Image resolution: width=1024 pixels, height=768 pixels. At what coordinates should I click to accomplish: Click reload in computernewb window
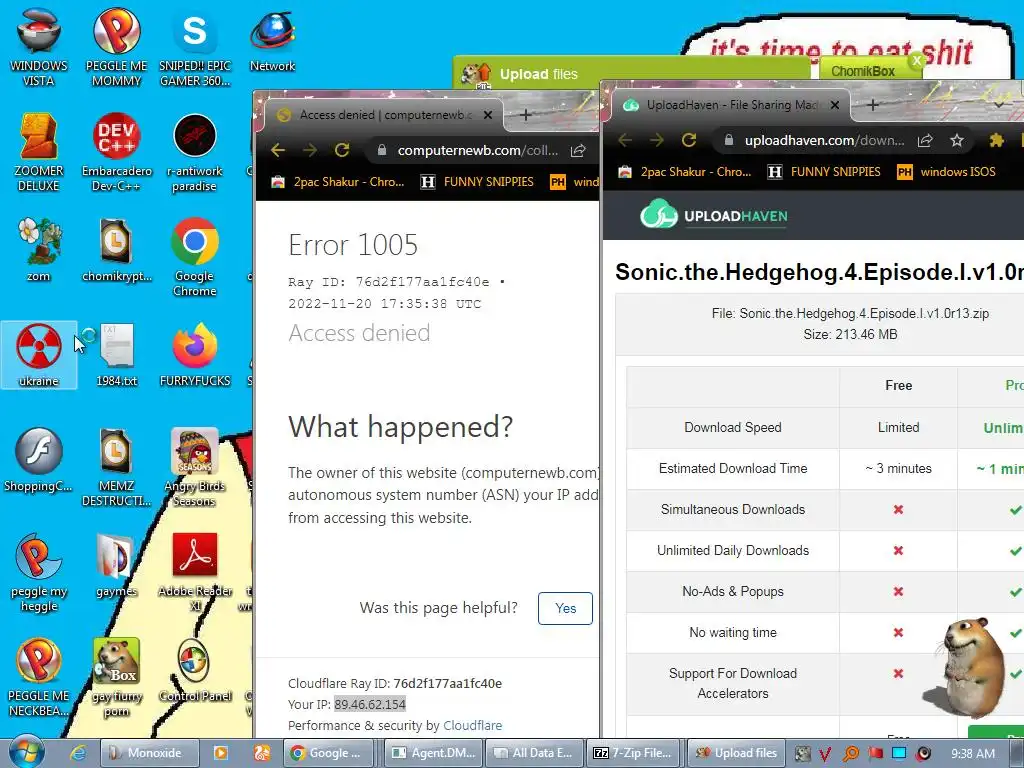pos(342,150)
